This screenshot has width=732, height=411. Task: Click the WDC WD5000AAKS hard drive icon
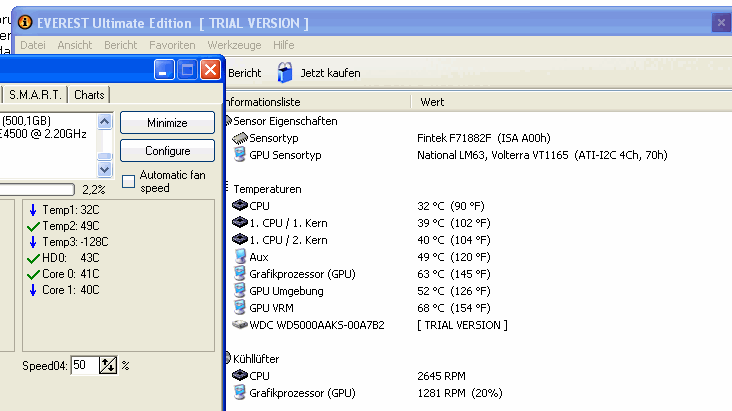click(240, 325)
